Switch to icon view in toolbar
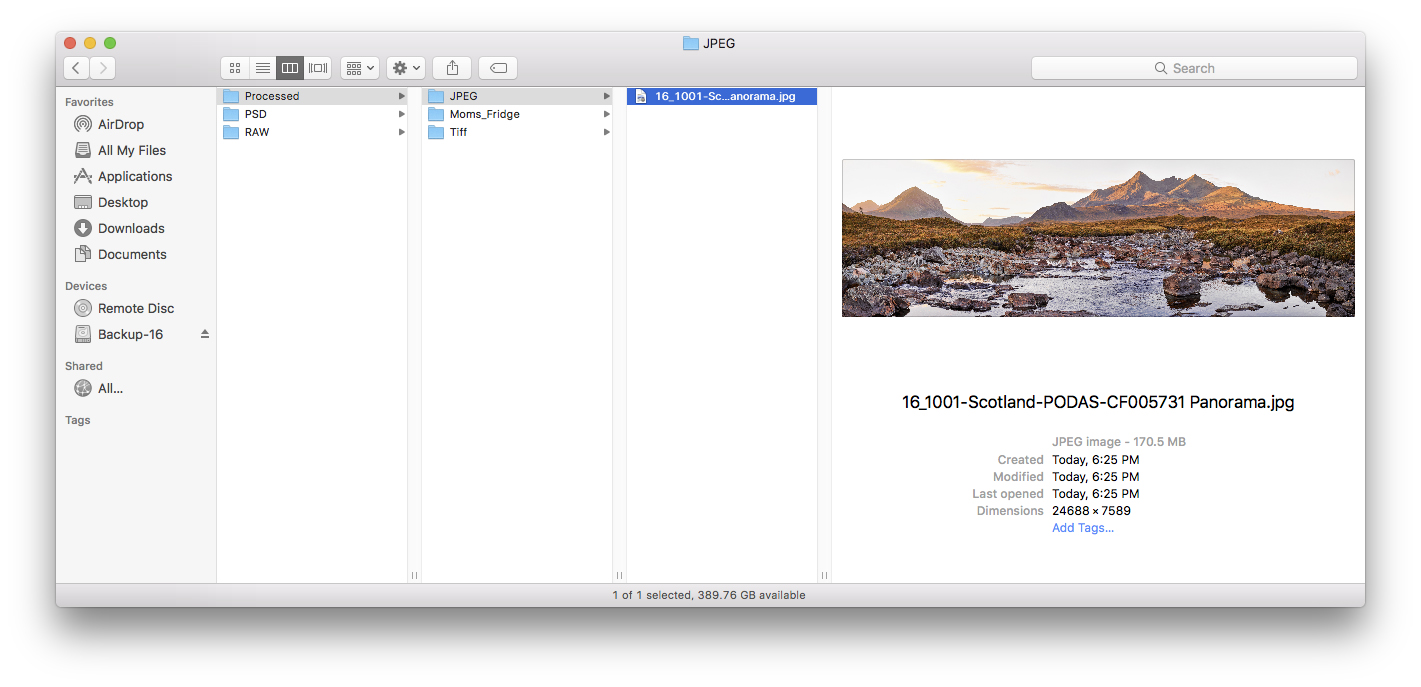Image resolution: width=1421 pixels, height=687 pixels. (235, 68)
